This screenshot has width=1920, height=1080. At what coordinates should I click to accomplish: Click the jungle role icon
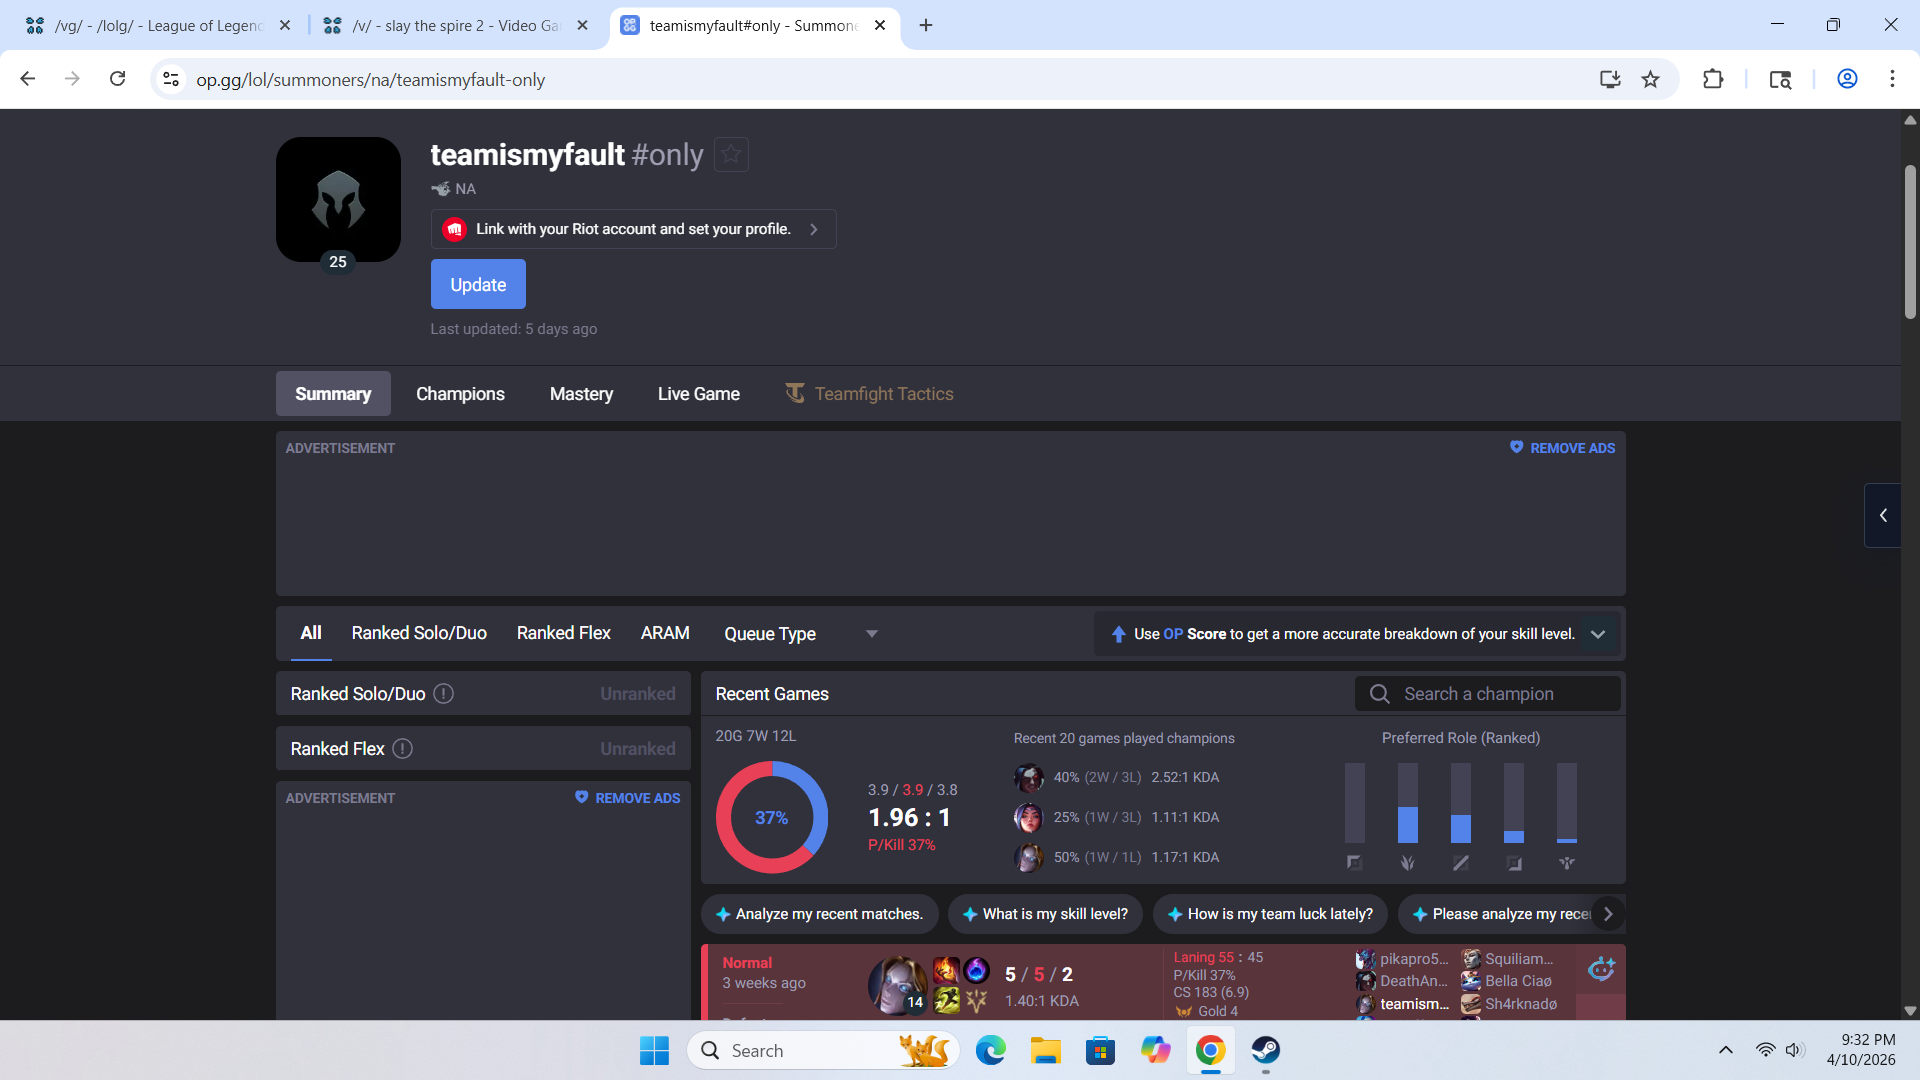click(x=1407, y=863)
